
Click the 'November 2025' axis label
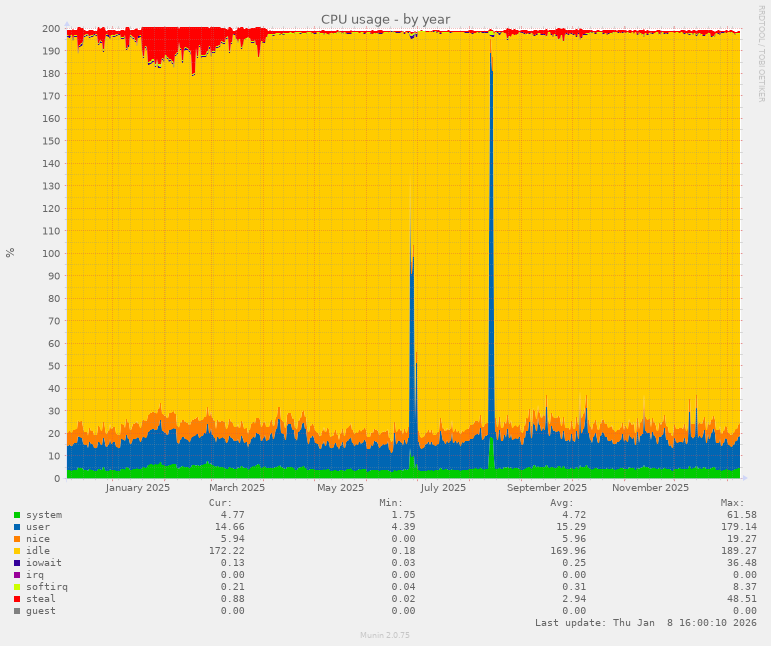point(650,488)
